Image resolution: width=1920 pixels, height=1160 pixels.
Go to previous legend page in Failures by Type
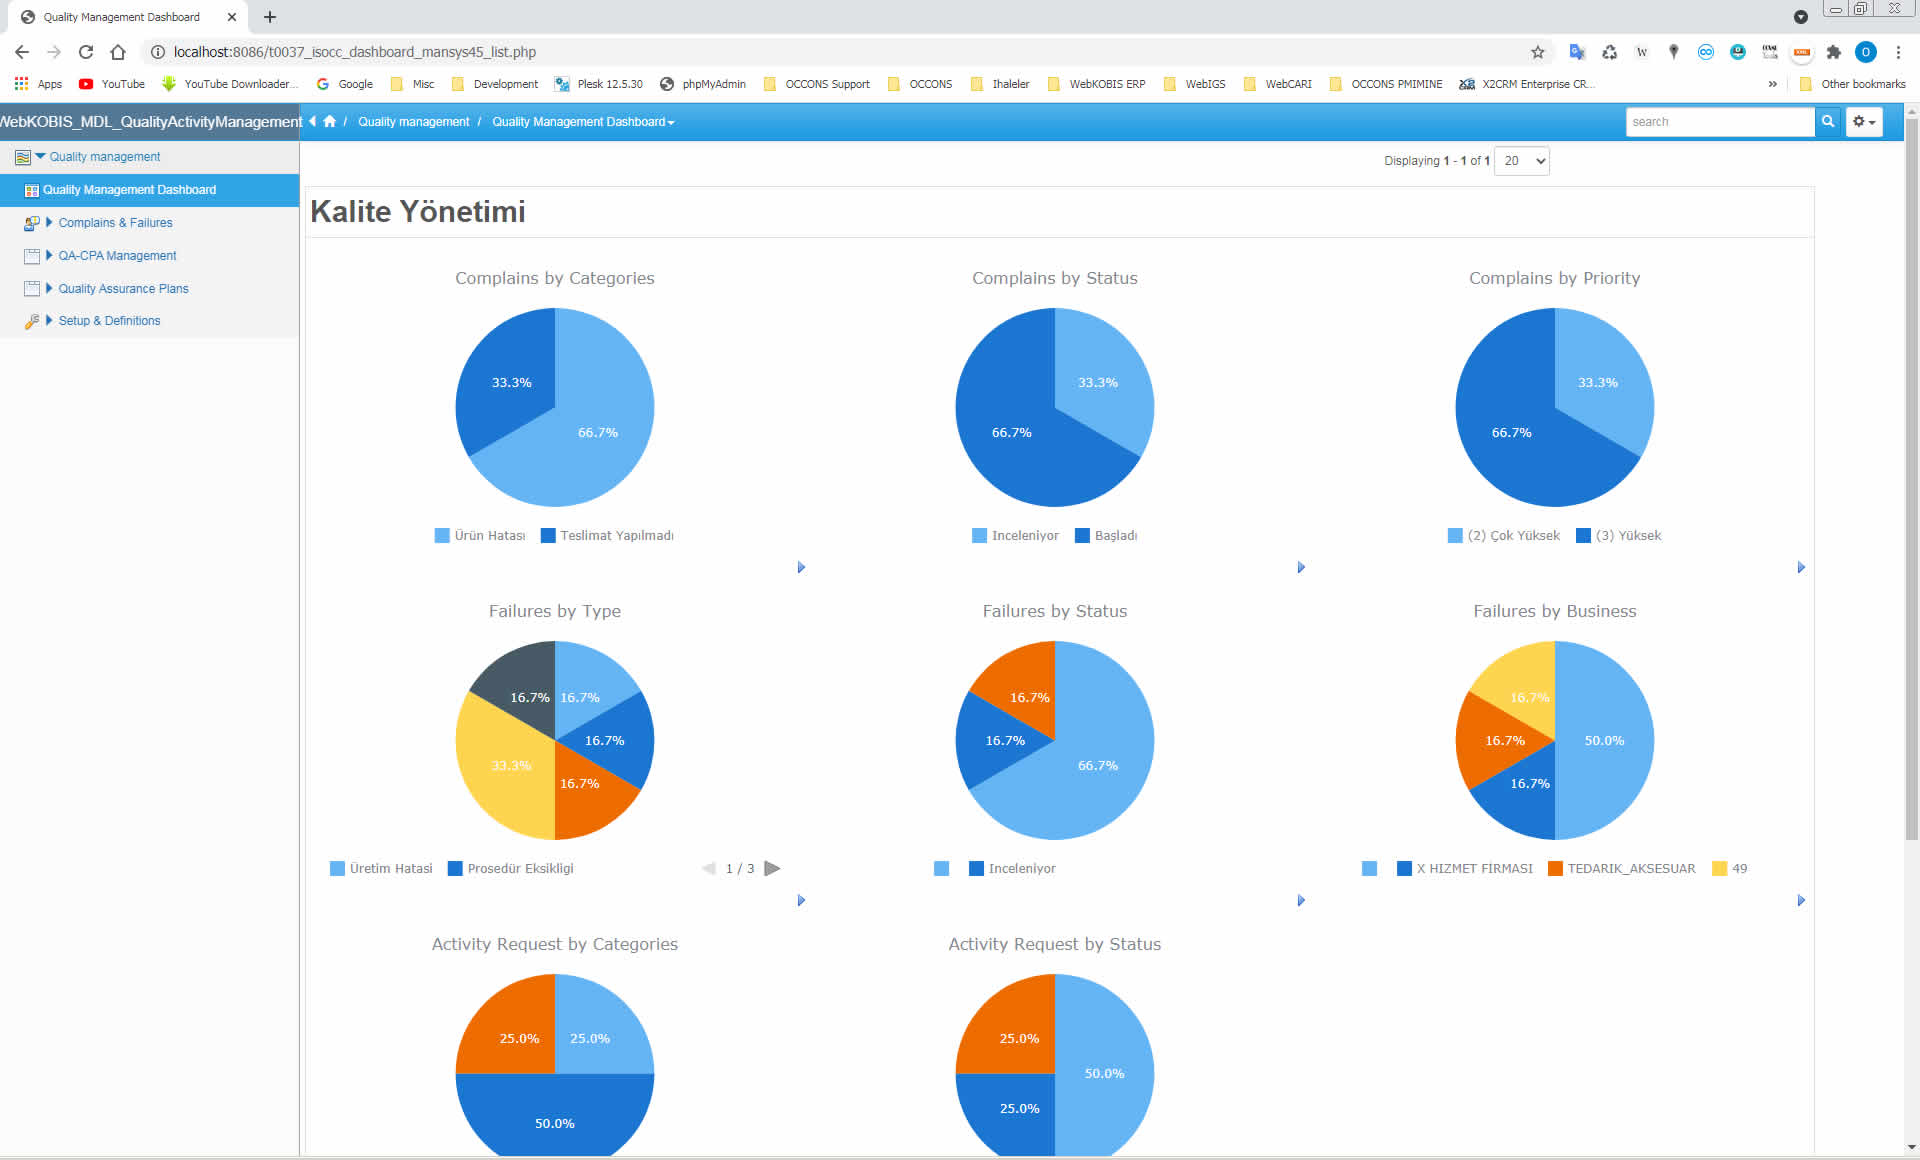[x=709, y=868]
